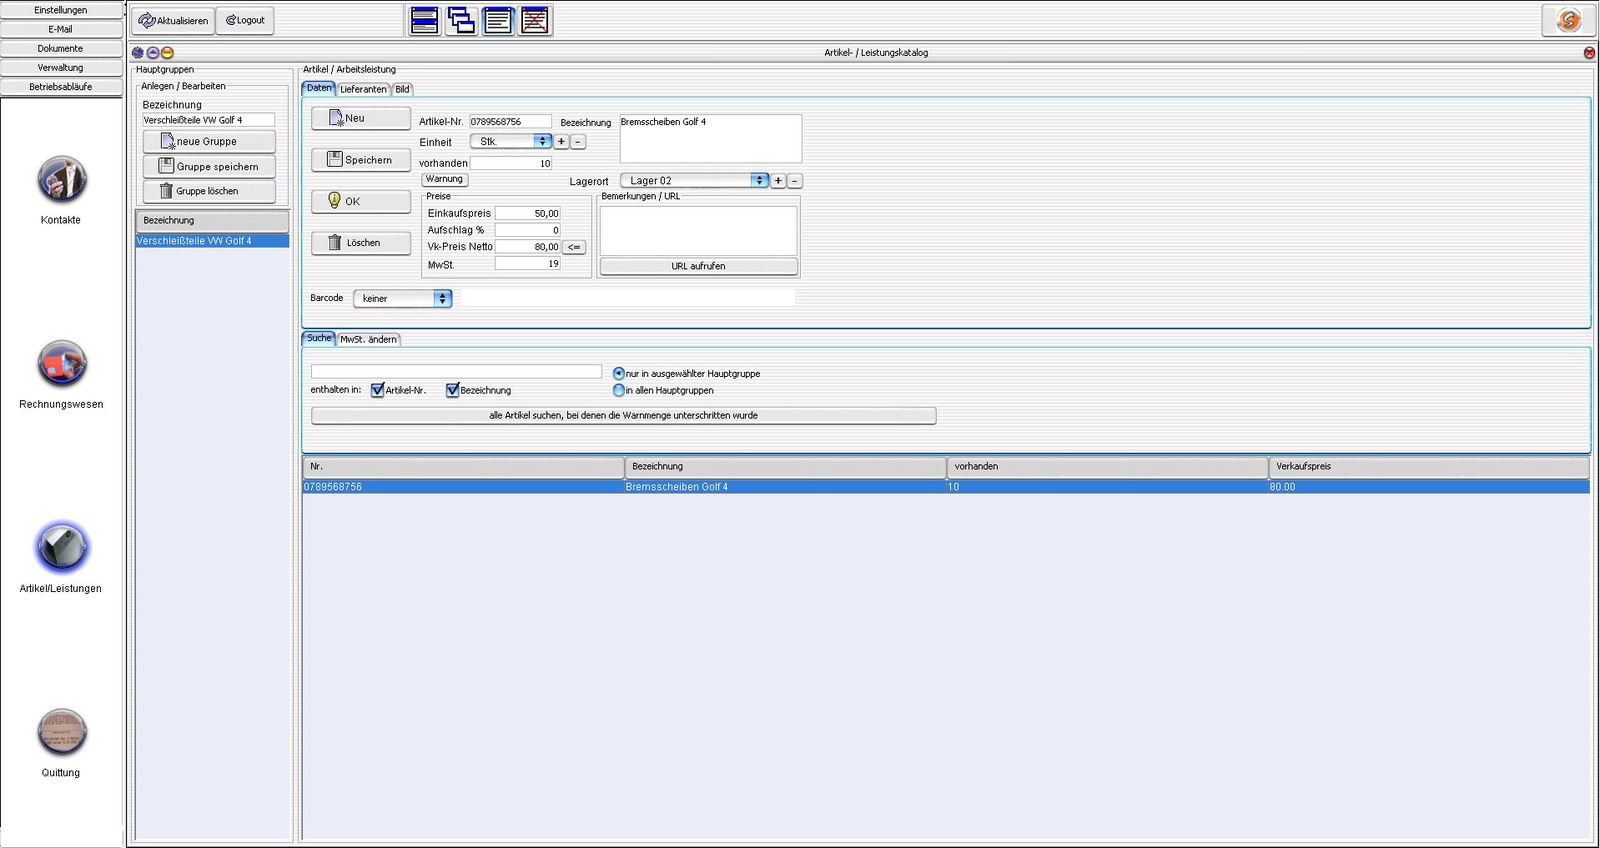Click Aktualisieren to refresh

coord(173,21)
